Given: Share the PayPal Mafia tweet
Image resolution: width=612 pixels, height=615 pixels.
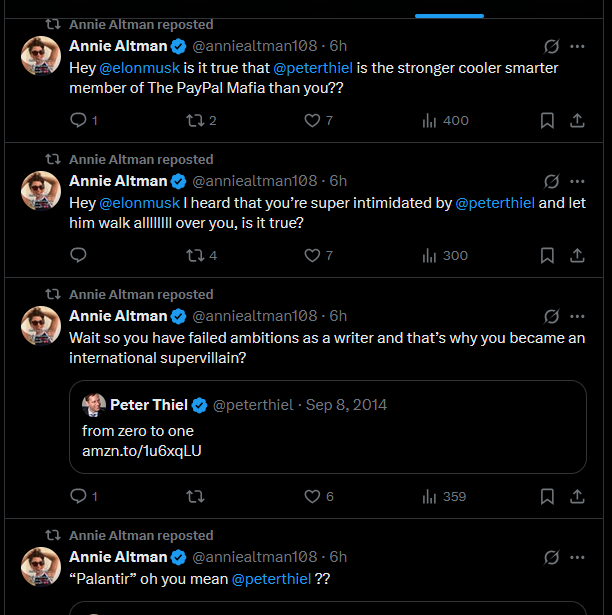Looking at the screenshot, I should 577,120.
